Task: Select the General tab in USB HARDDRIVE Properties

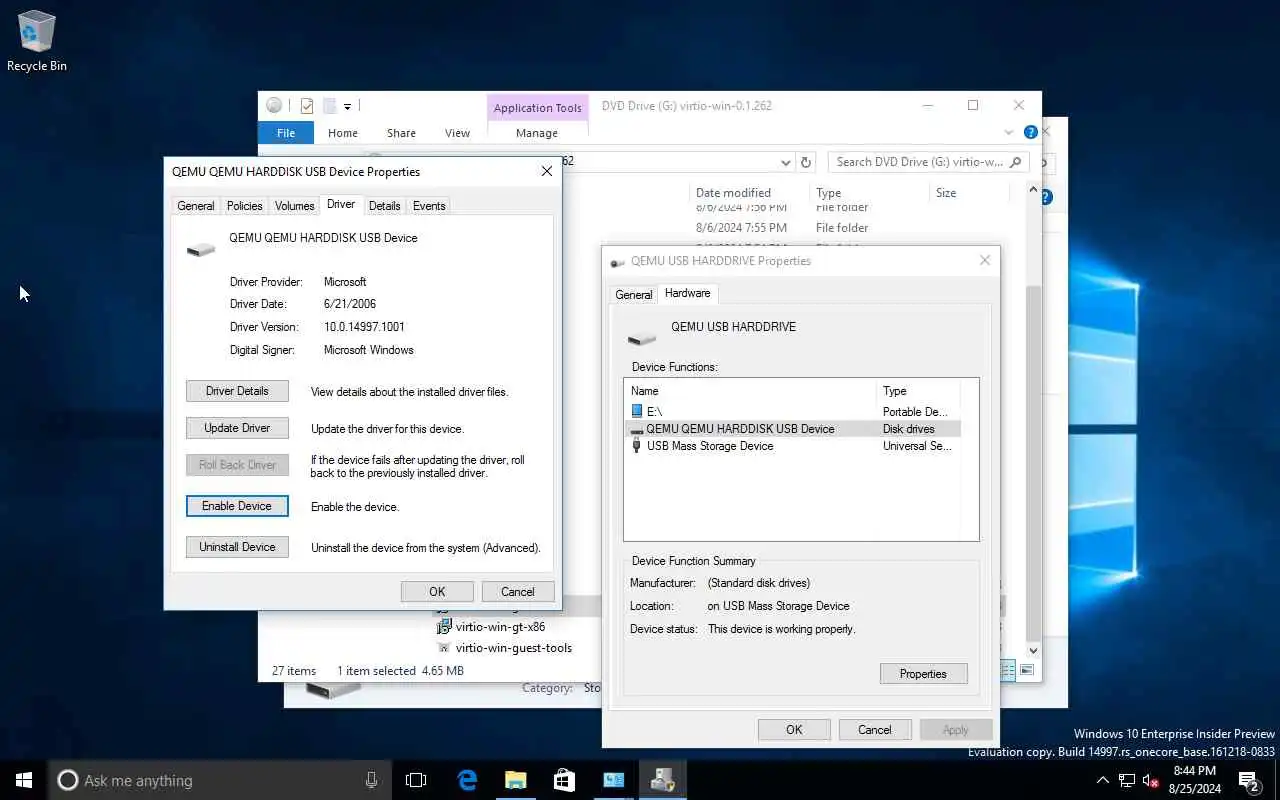Action: coord(634,295)
